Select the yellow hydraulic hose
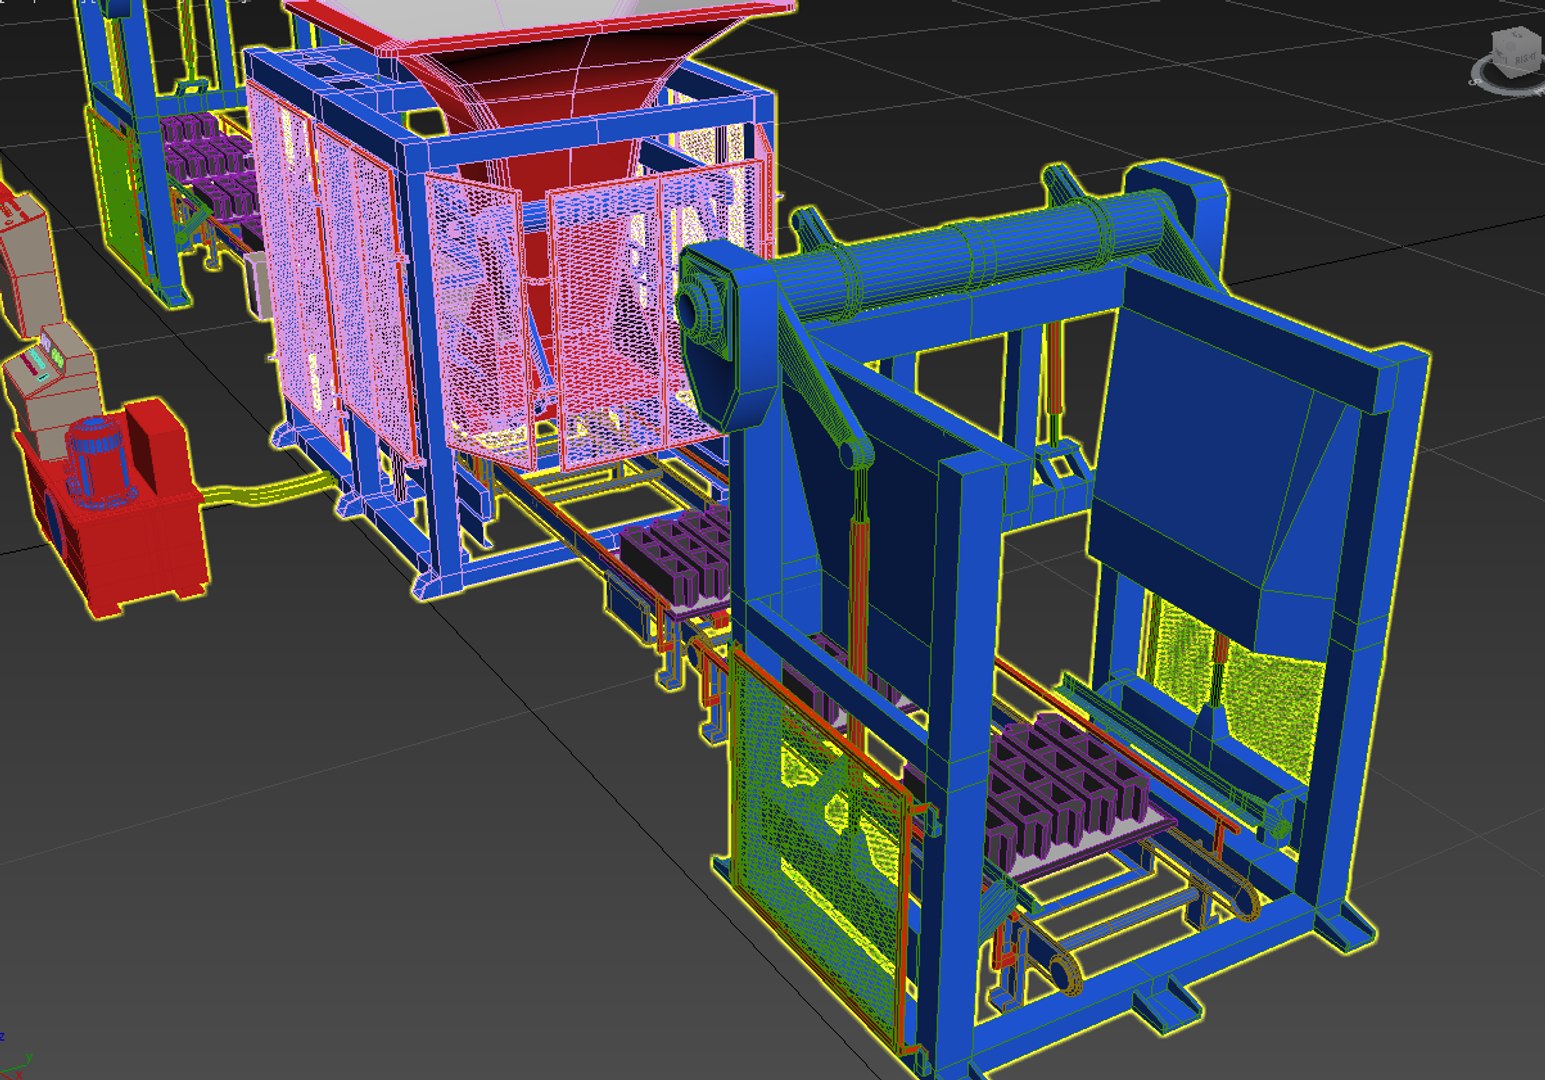The width and height of the screenshot is (1545, 1080). point(270,490)
